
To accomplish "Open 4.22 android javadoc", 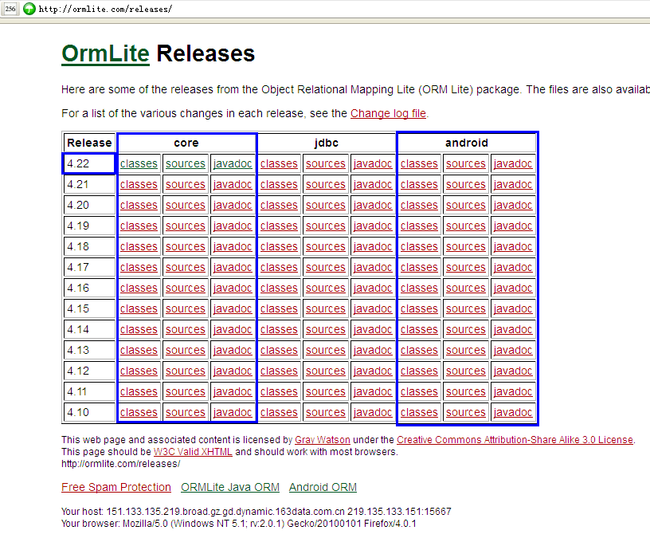I will [x=513, y=164].
